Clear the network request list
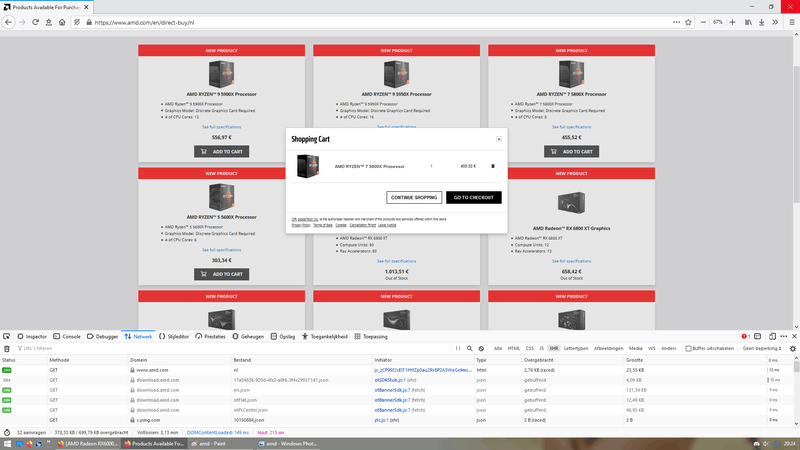Image resolution: width=800 pixels, height=450 pixels. tap(7, 348)
